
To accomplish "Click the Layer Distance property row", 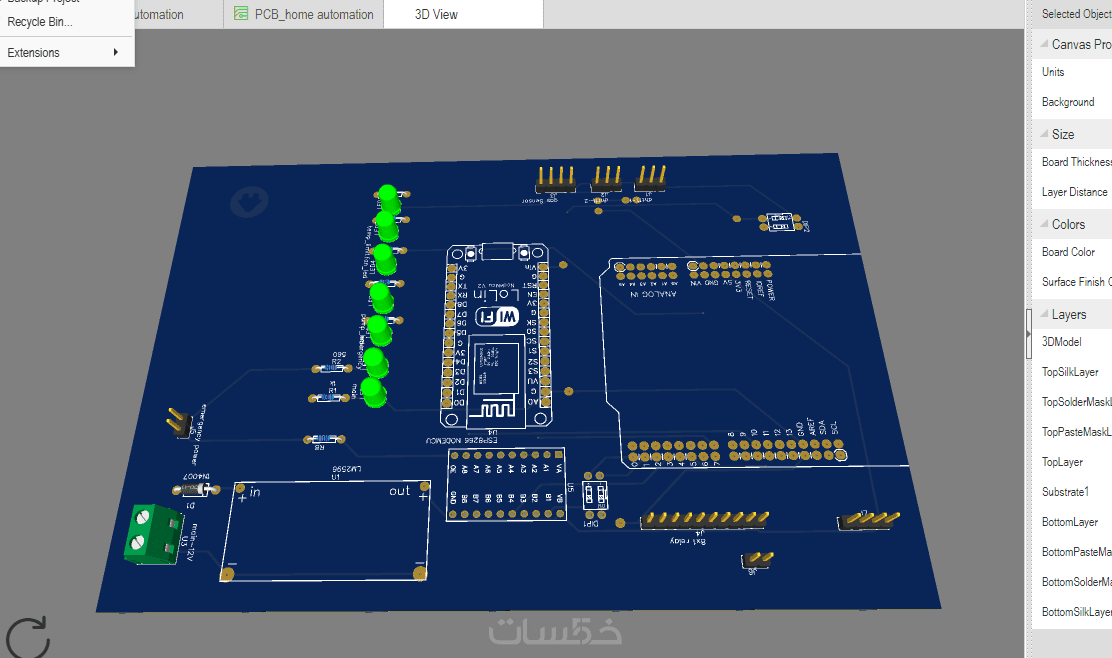I will (x=1072, y=192).
